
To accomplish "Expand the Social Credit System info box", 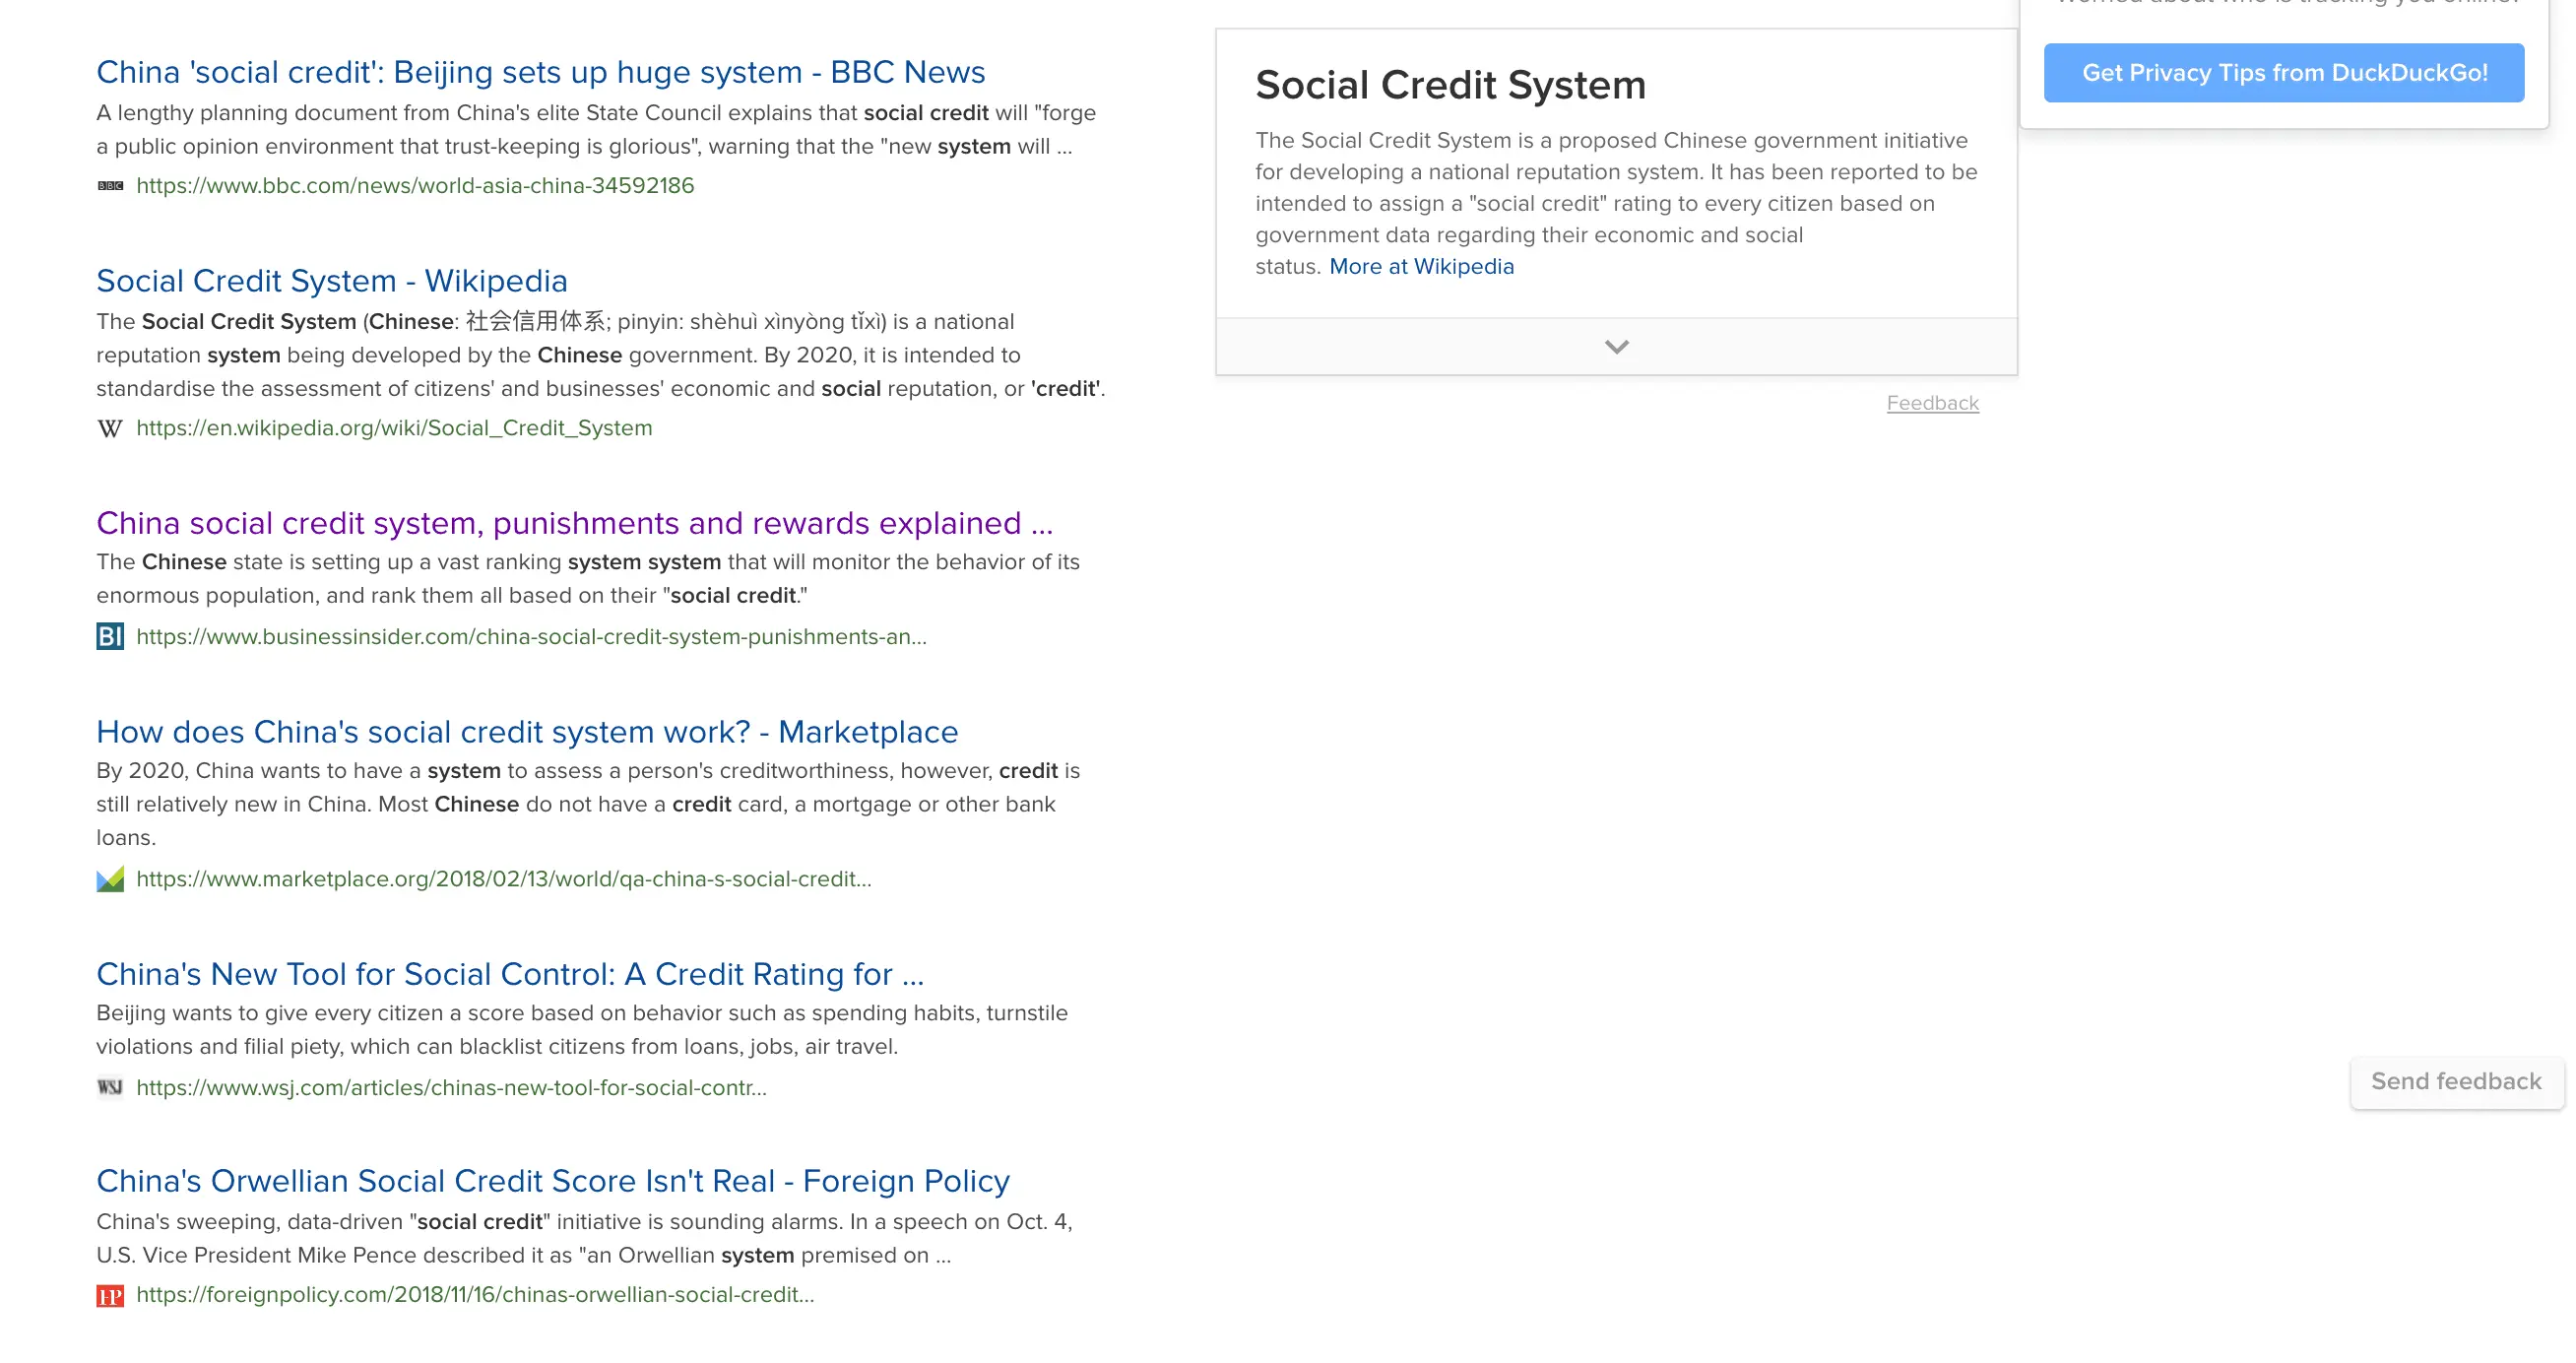I will point(1616,347).
